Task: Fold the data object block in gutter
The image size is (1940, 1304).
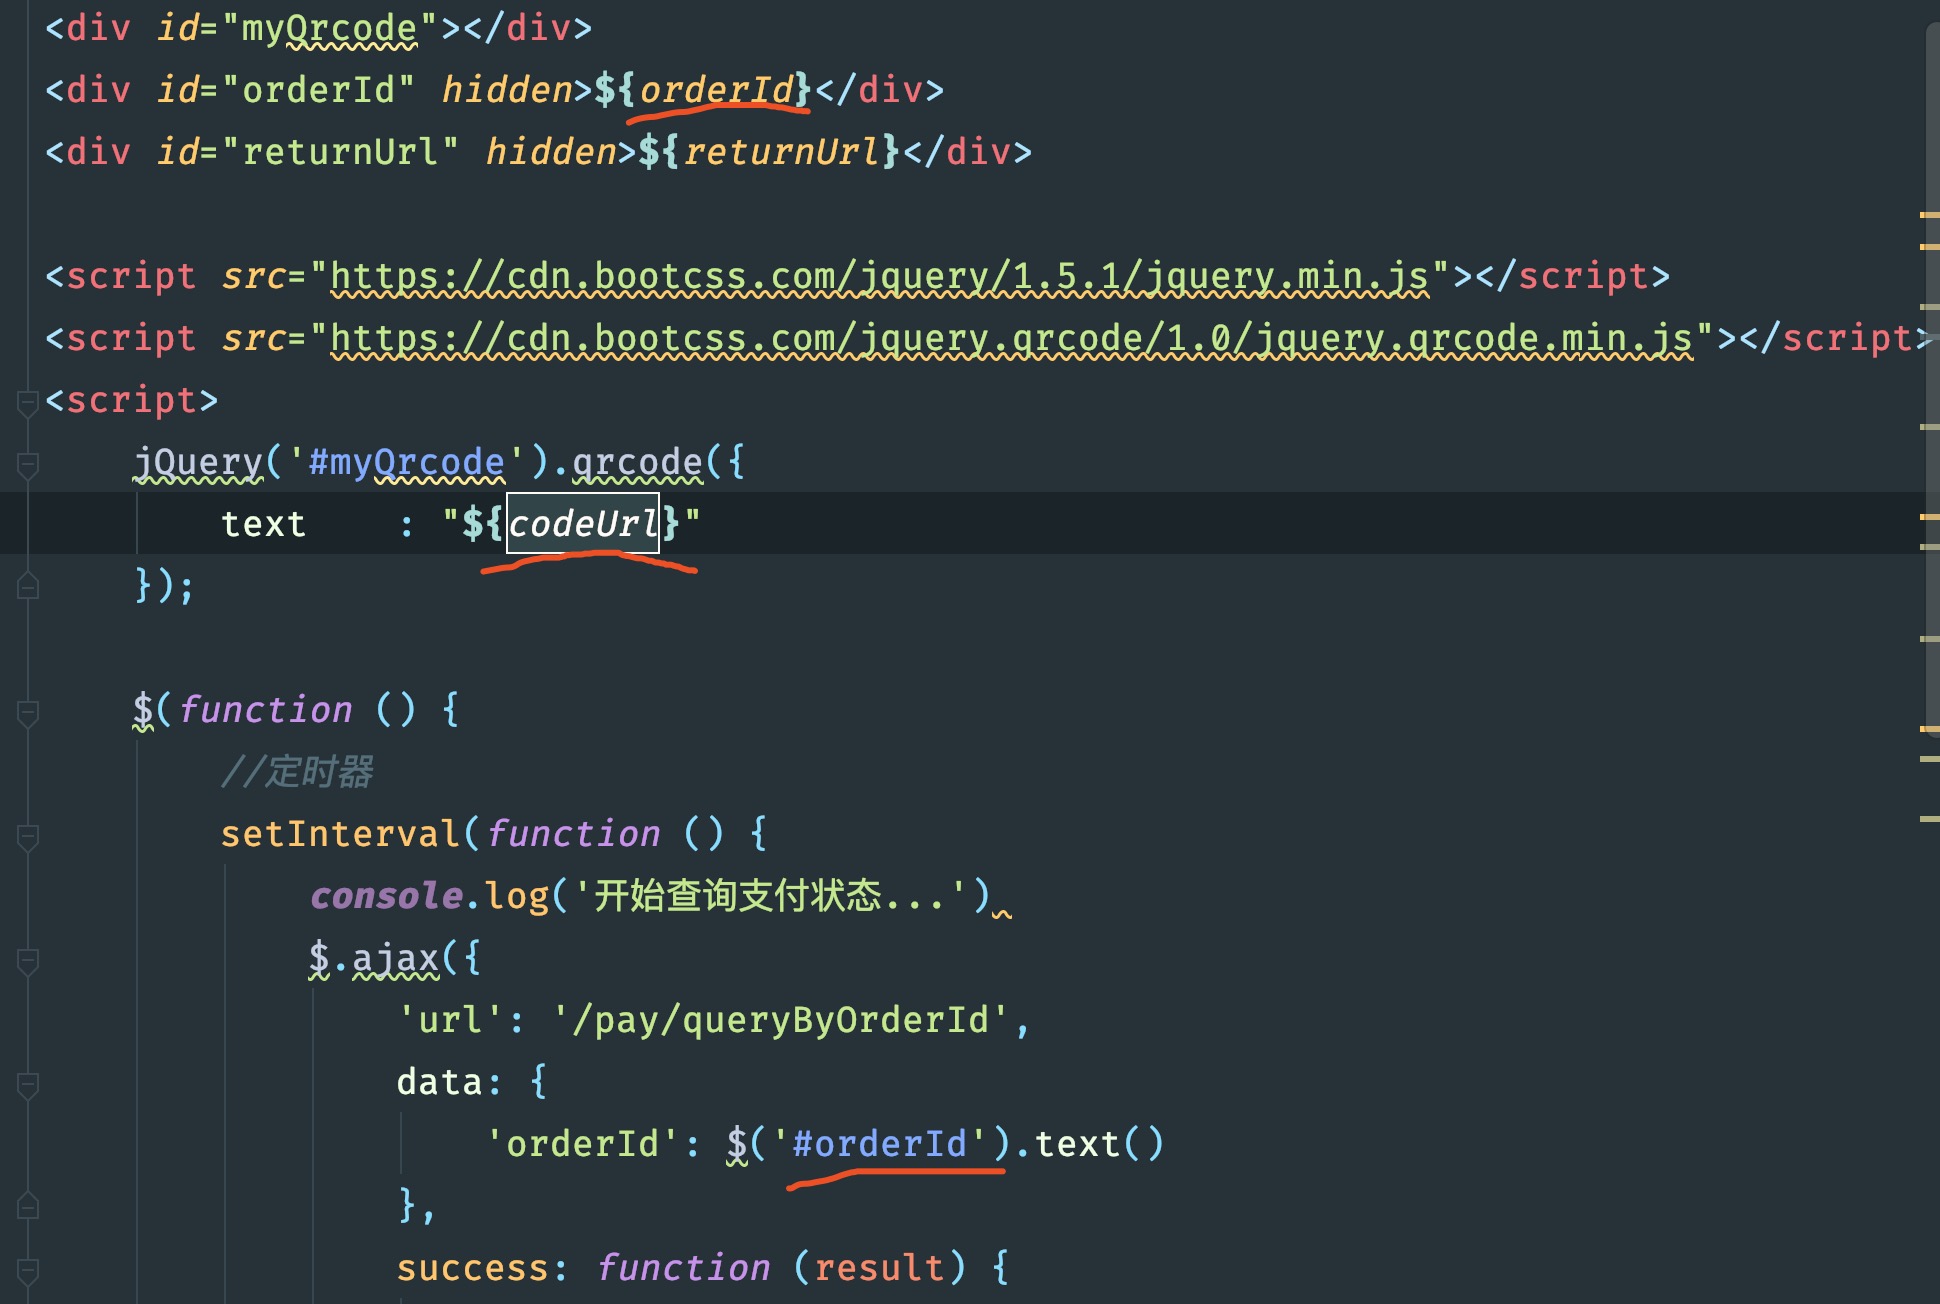Action: [28, 1085]
